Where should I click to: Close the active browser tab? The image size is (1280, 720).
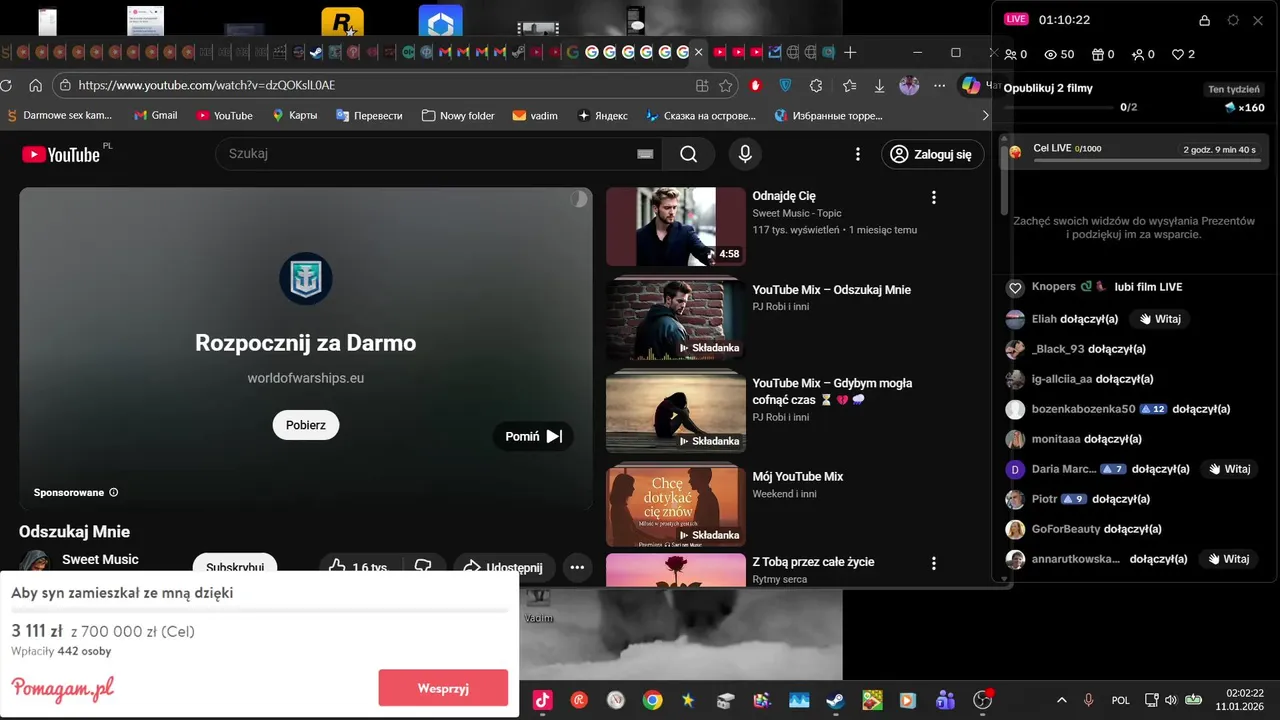698,52
